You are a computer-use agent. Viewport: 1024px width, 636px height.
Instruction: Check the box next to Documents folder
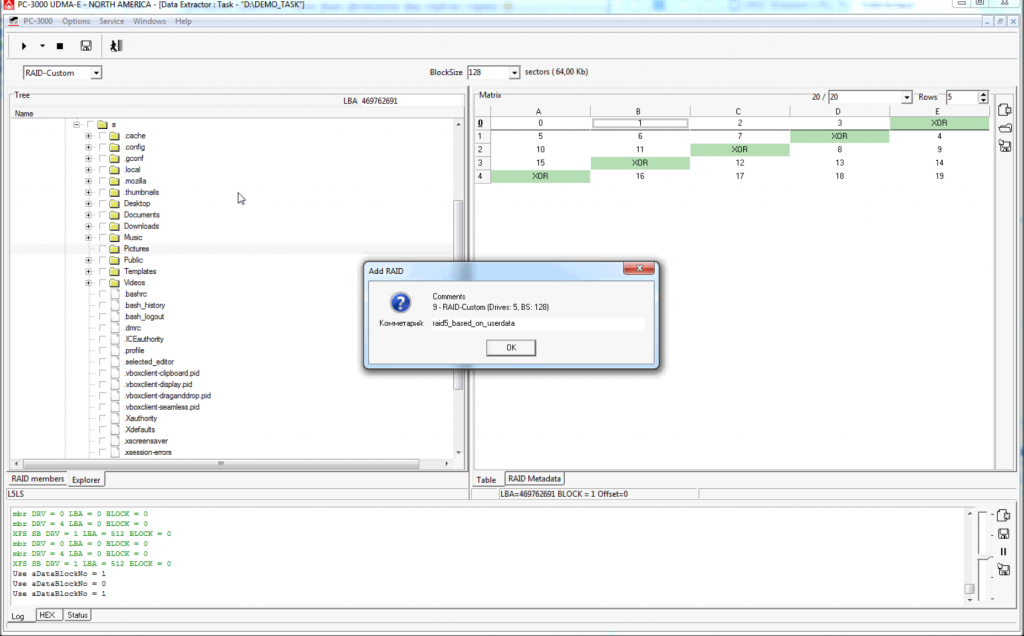[x=102, y=215]
